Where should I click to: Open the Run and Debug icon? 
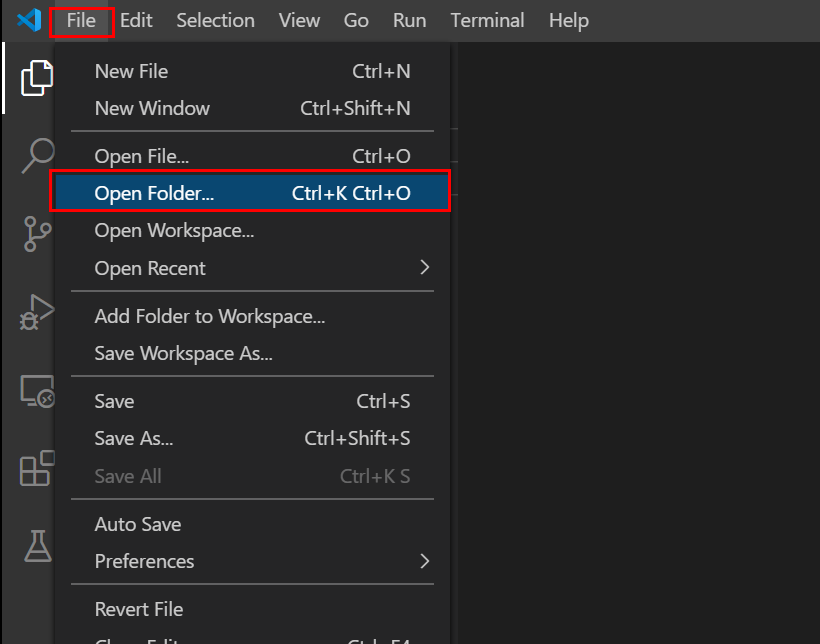click(x=36, y=312)
